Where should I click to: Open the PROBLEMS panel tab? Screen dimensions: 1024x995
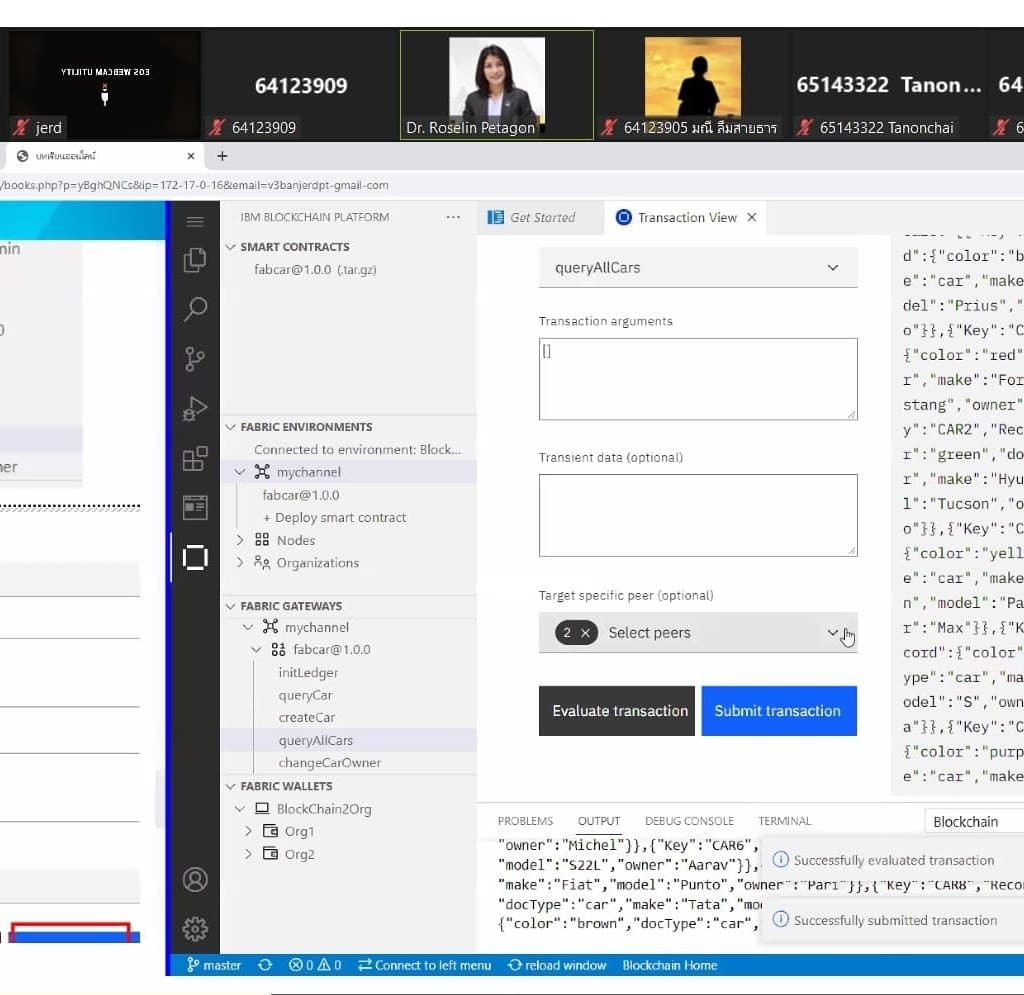click(x=525, y=821)
